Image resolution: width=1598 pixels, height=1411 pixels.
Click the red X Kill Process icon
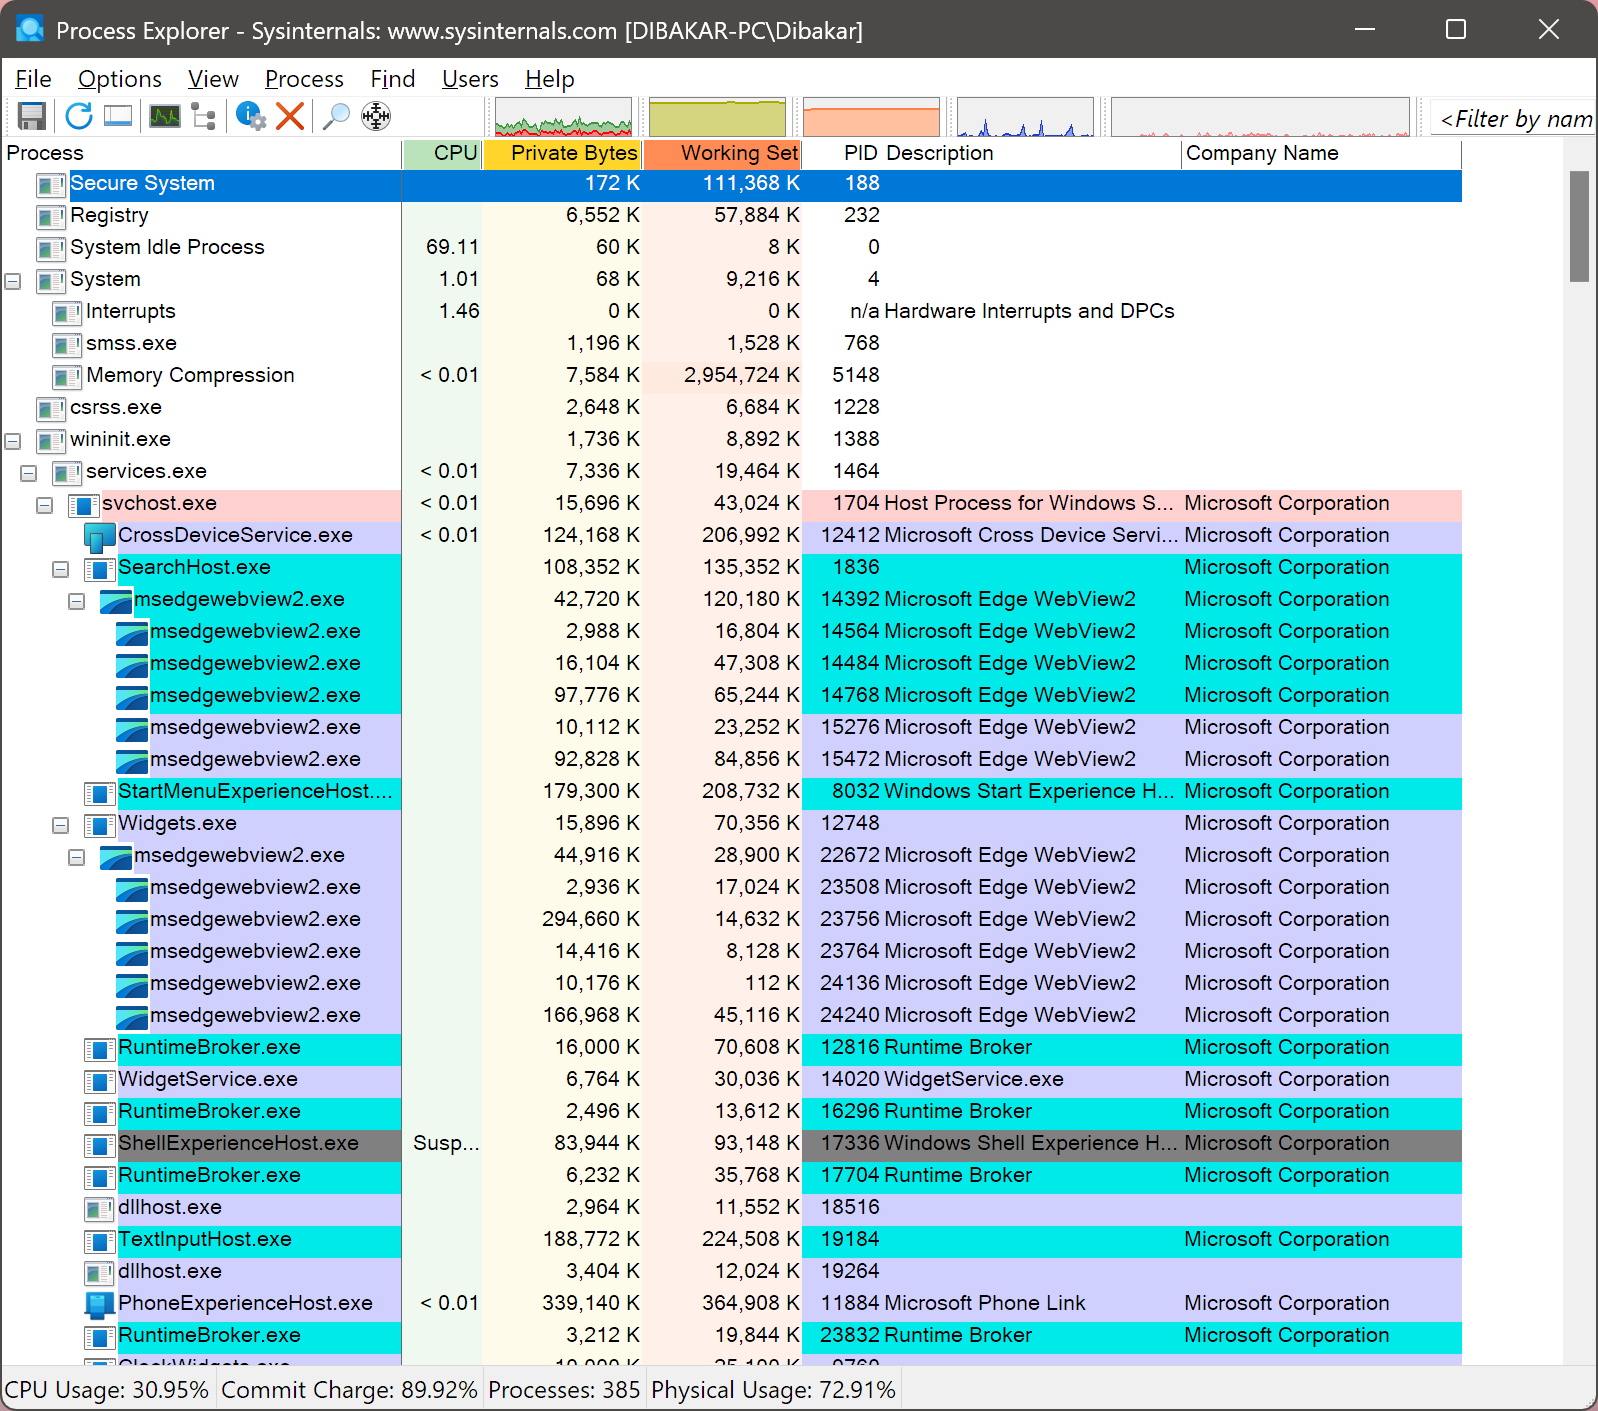click(x=290, y=116)
